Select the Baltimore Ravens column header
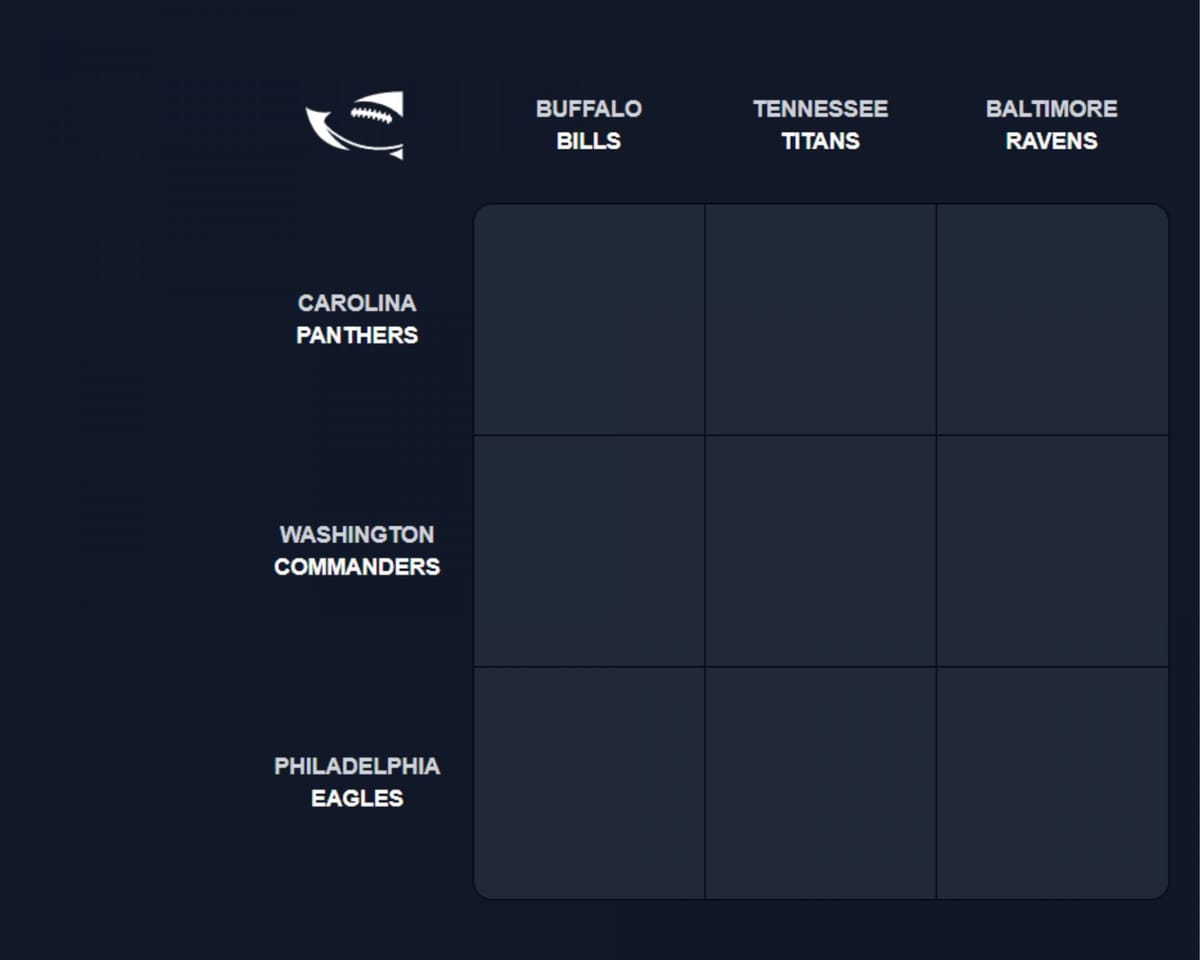Viewport: 1200px width, 960px height. pyautogui.click(x=1052, y=125)
